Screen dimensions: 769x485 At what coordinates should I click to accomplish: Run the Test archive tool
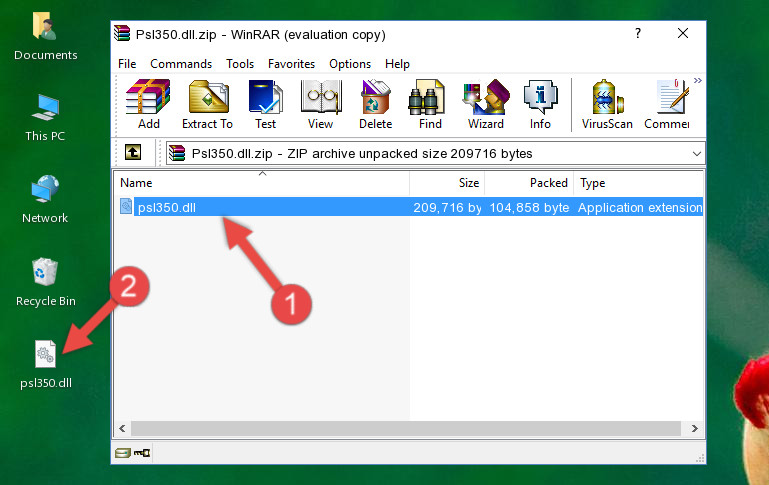coord(265,104)
